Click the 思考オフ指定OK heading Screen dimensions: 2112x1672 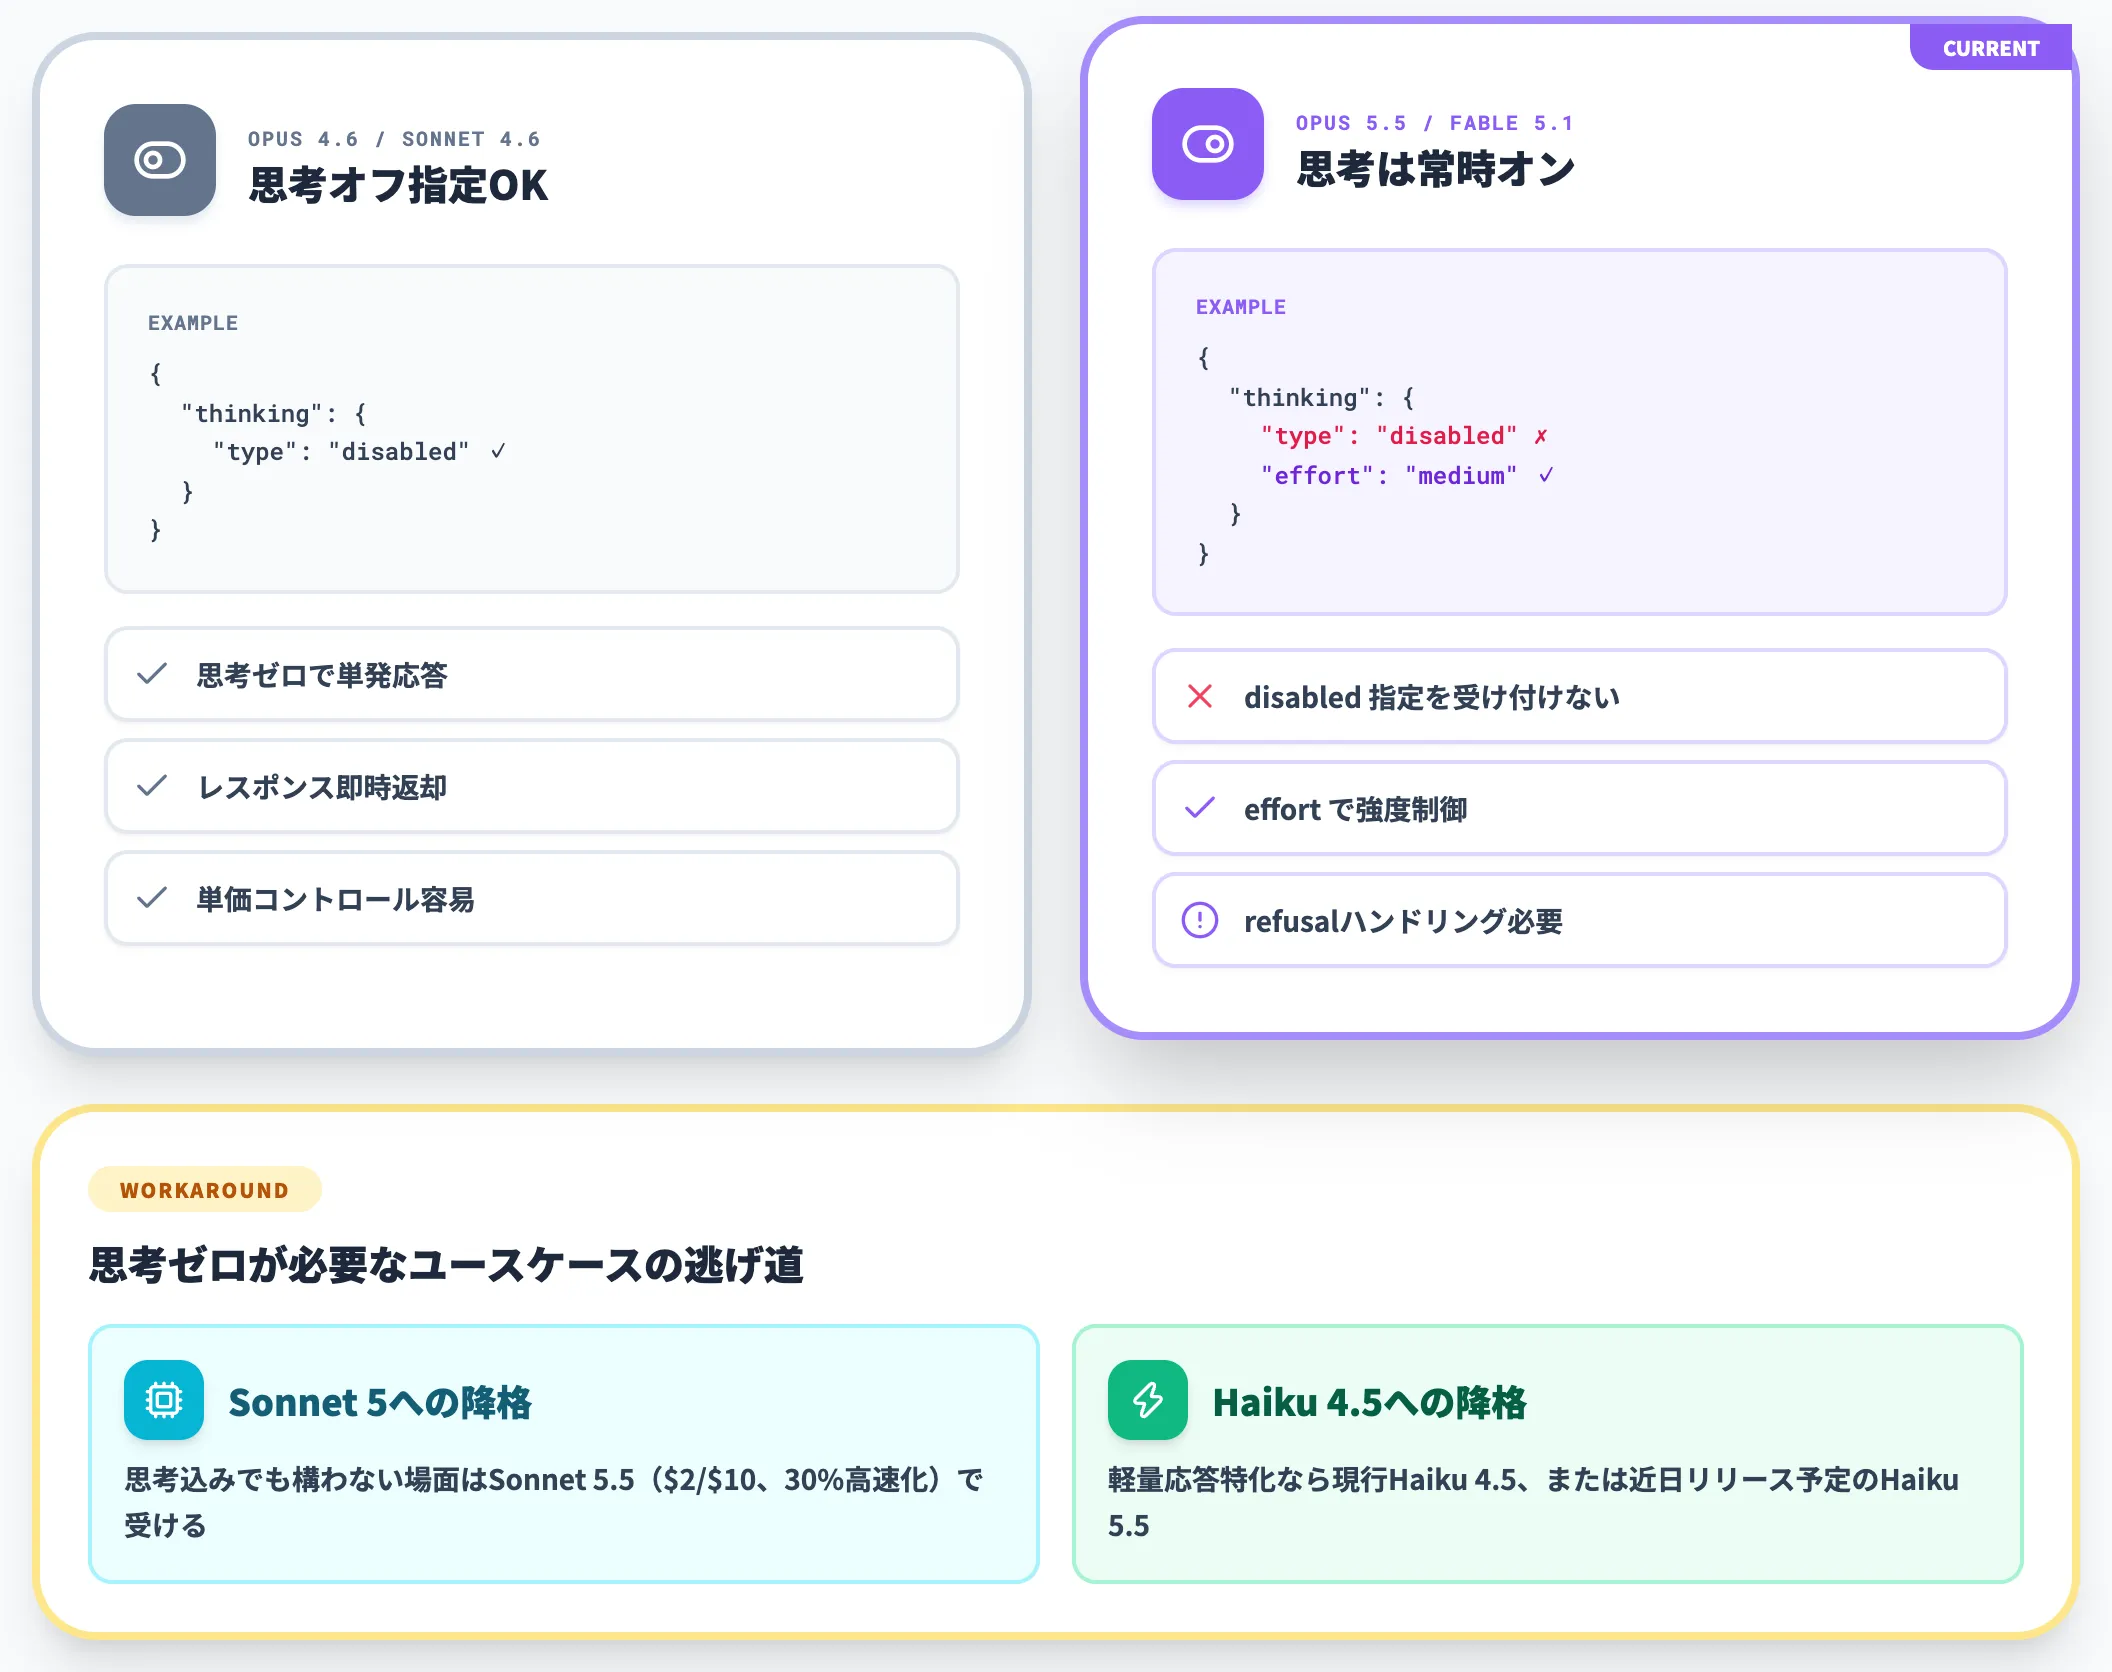tap(398, 186)
